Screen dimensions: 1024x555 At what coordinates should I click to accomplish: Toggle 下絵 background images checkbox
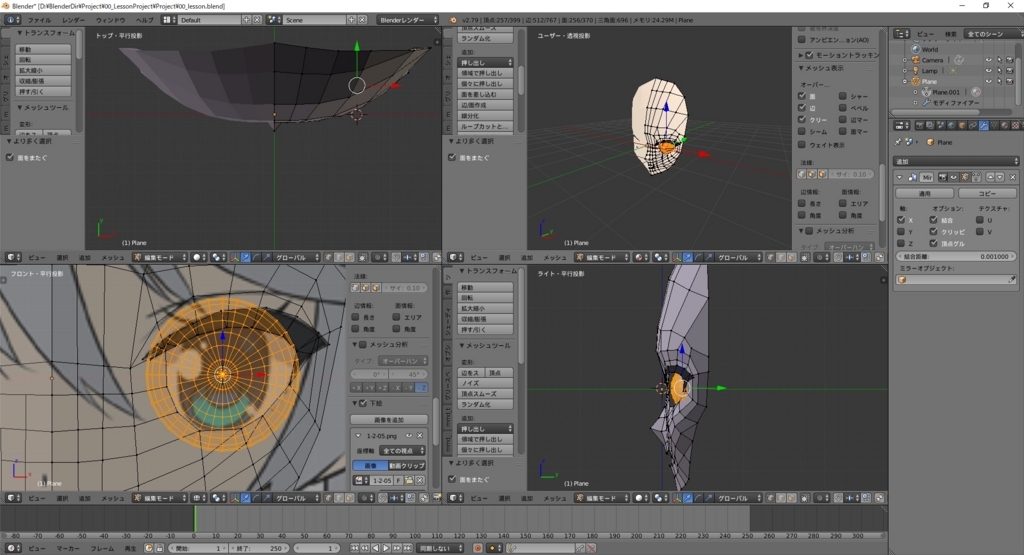click(363, 404)
